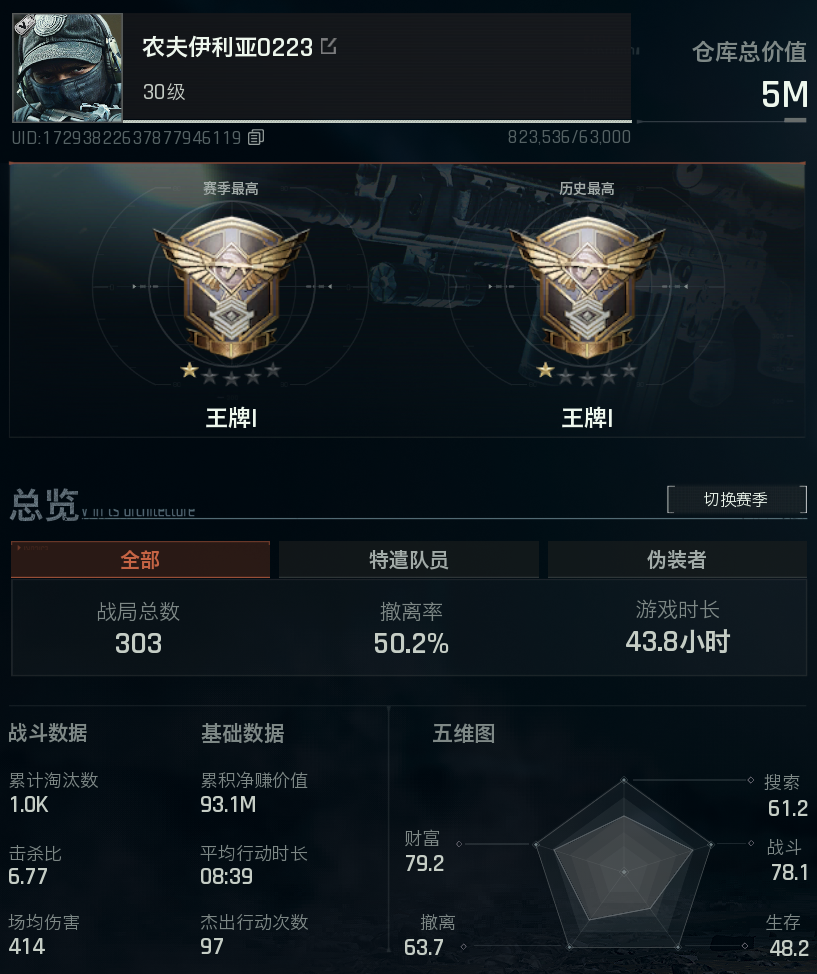Select the 战斗 78.1 radar label
The image size is (817, 974).
787,860
